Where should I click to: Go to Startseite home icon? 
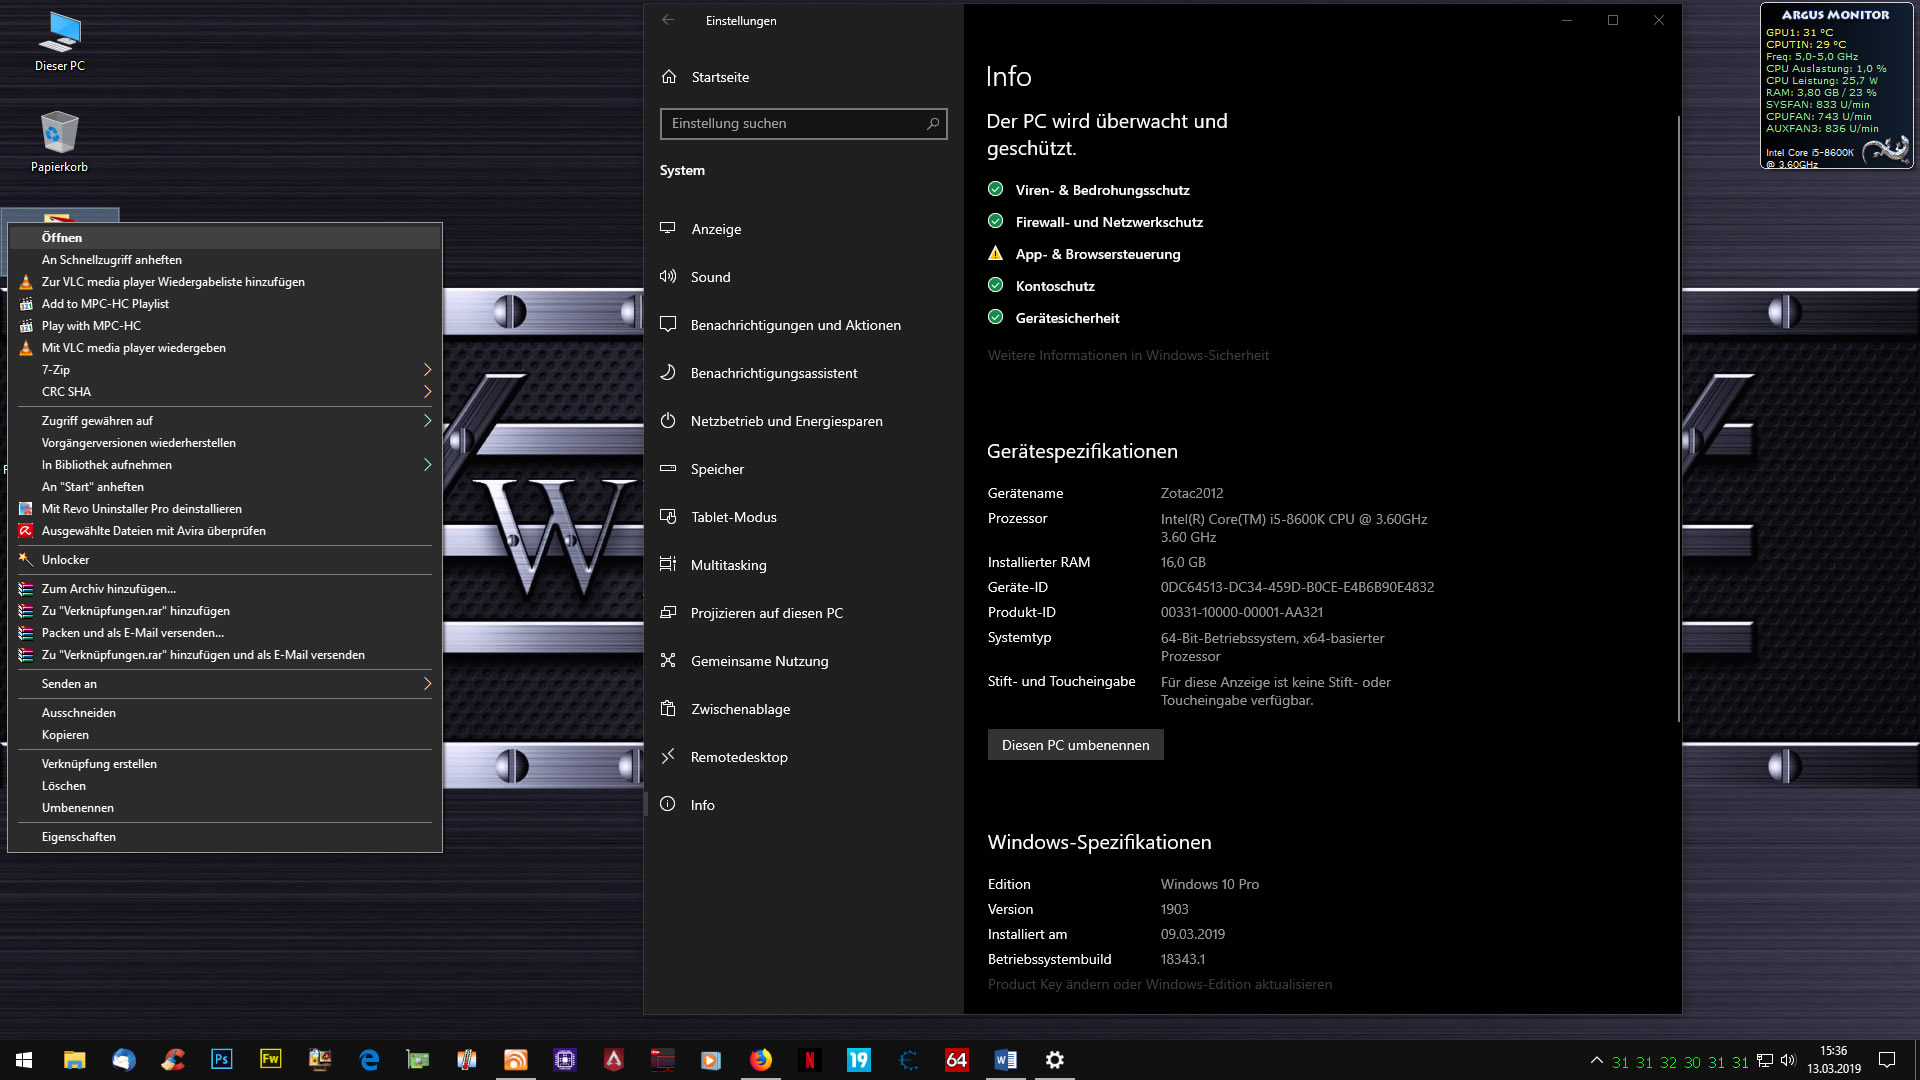[669, 77]
